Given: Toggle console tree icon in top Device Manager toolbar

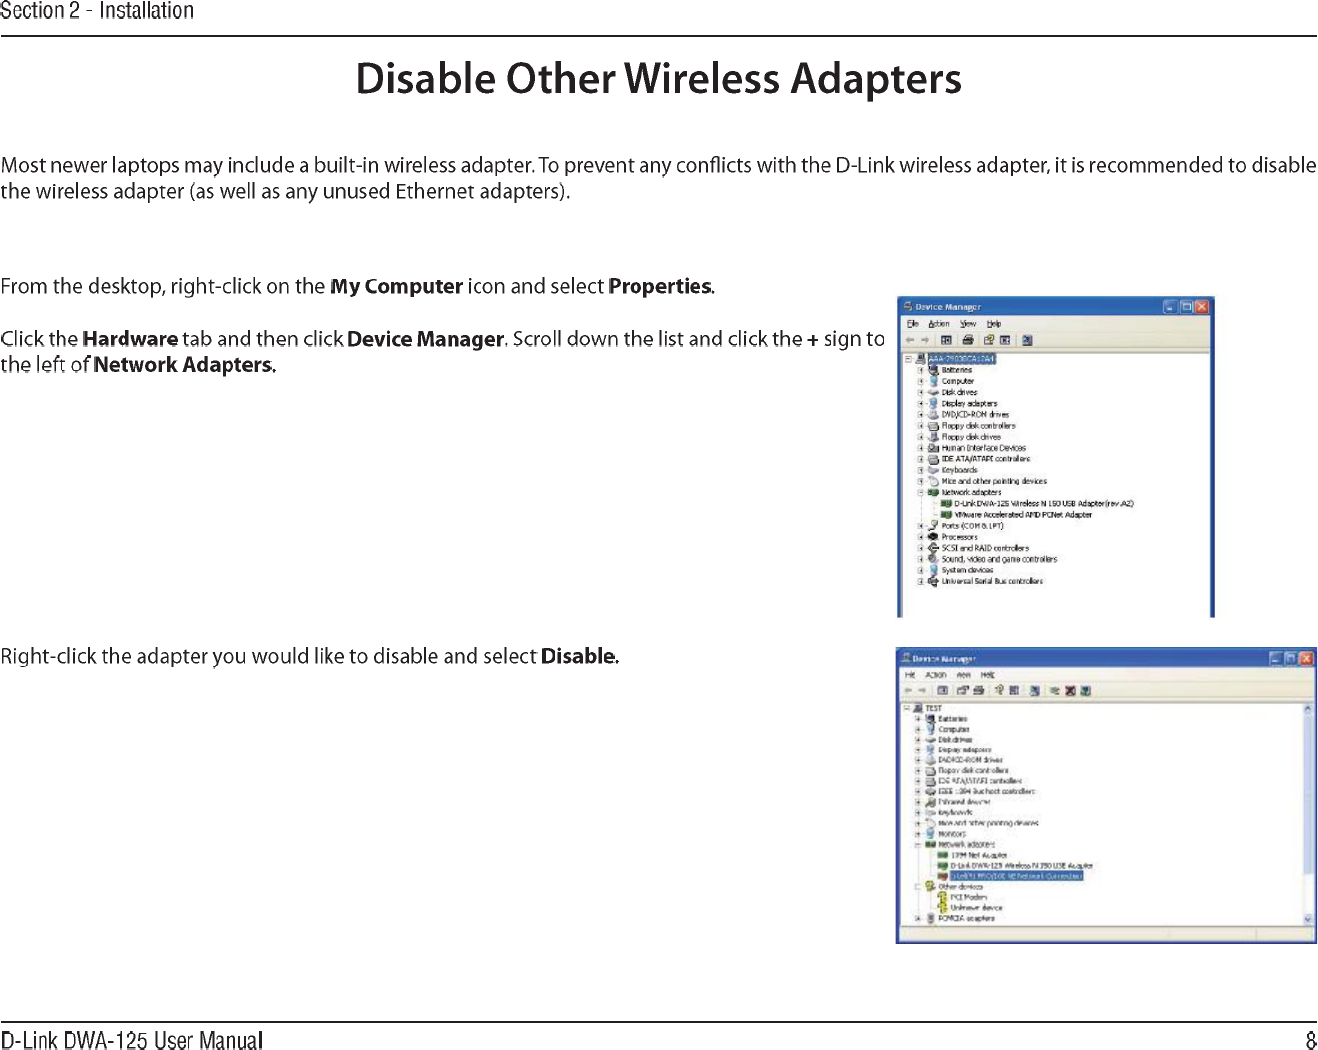Looking at the screenshot, I should 946,340.
